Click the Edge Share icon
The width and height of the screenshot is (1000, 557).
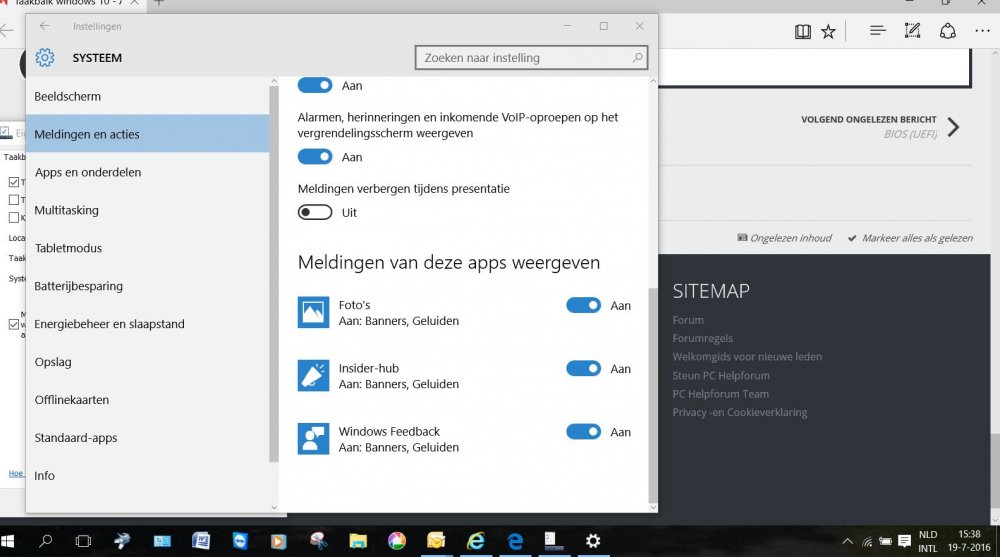[x=947, y=31]
